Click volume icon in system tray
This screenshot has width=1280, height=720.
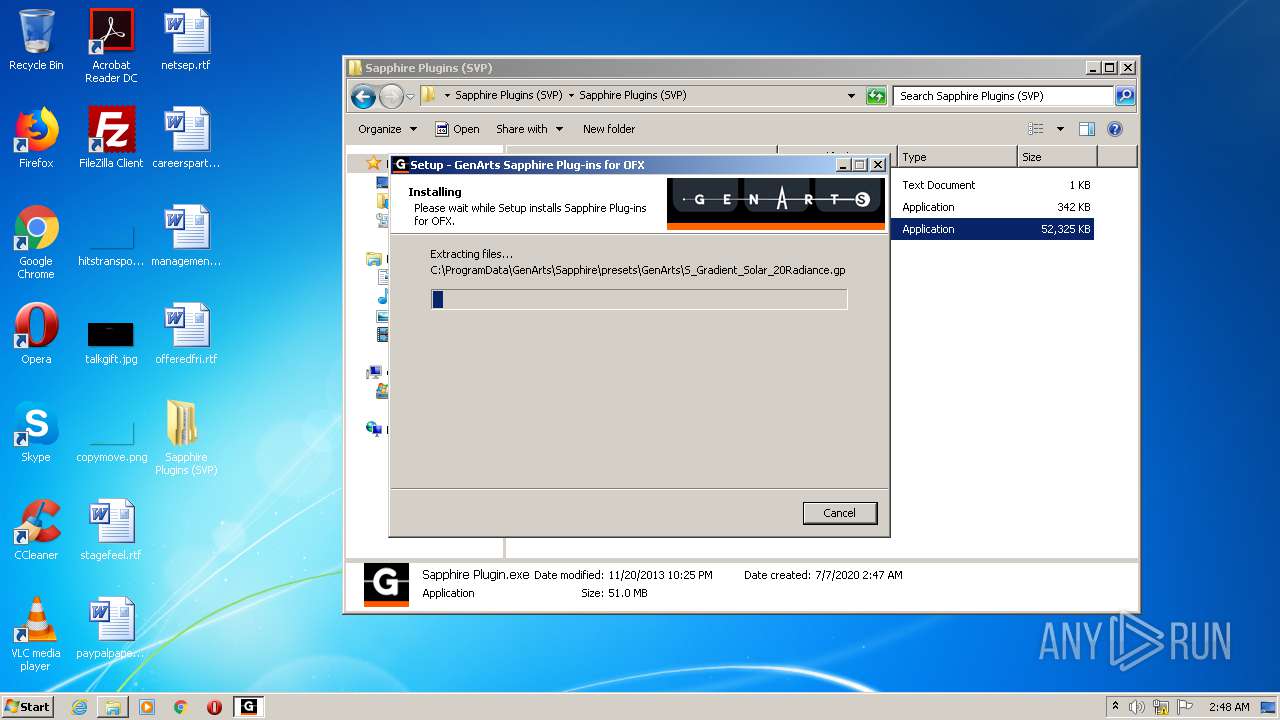coord(1137,707)
